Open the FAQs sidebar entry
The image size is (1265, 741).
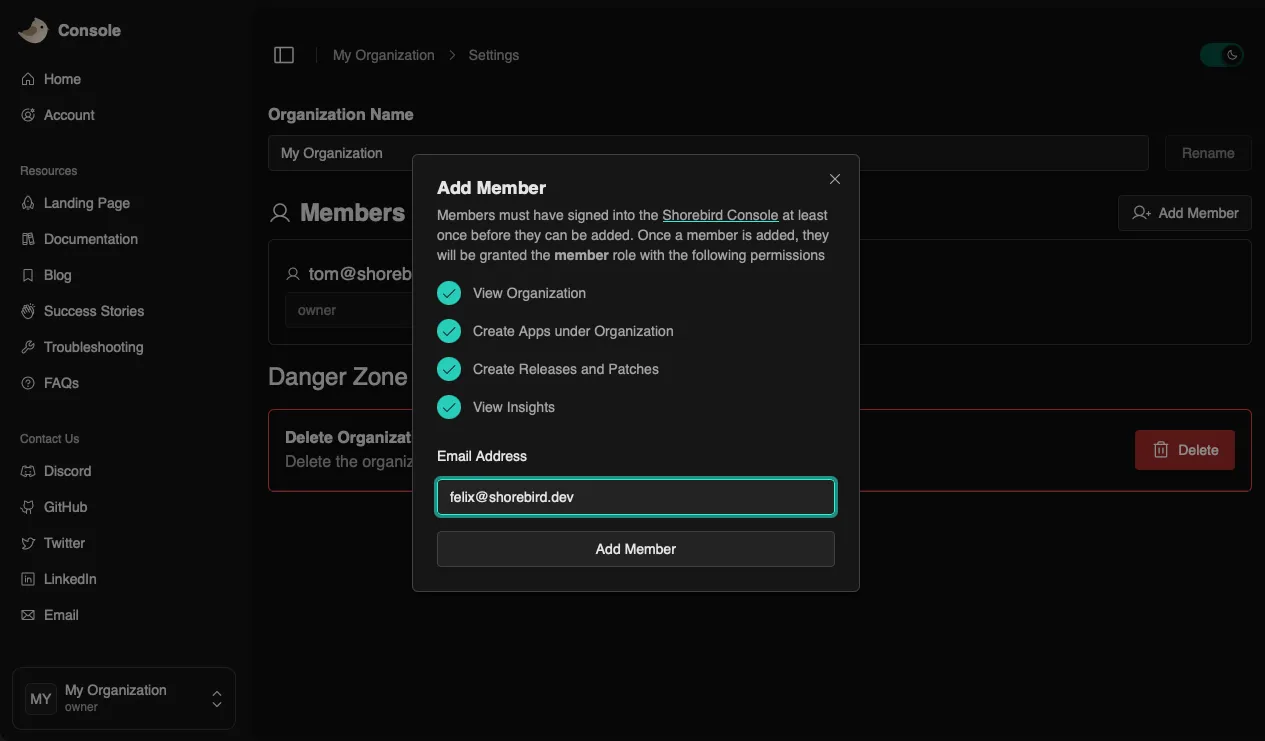coord(62,383)
